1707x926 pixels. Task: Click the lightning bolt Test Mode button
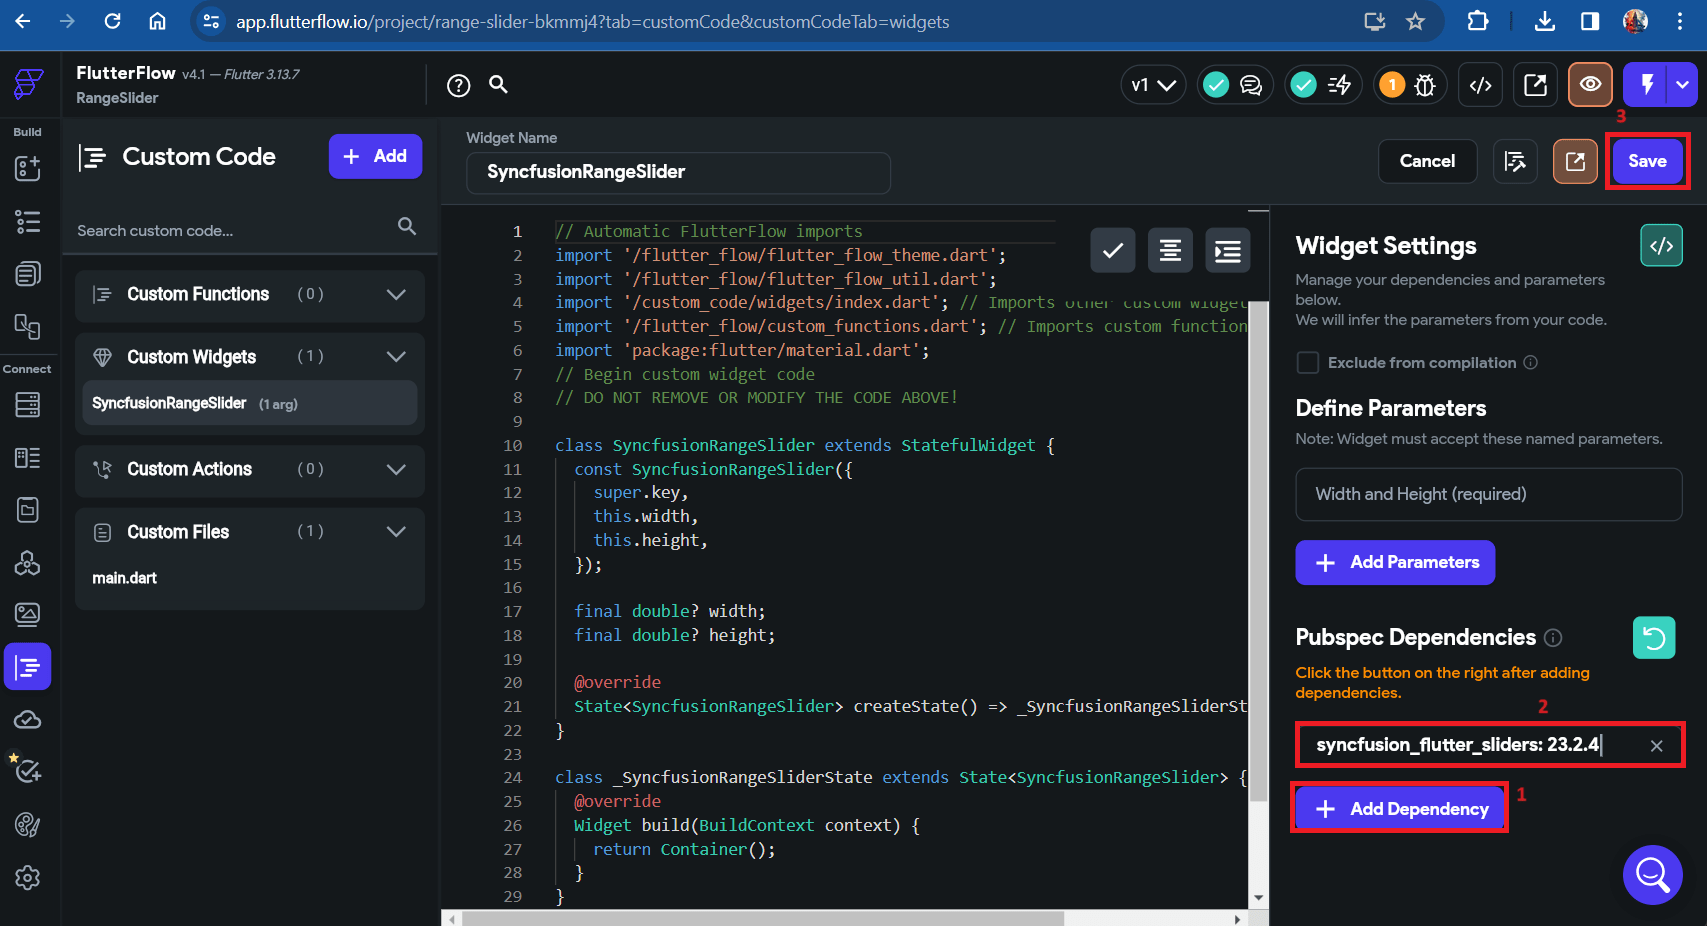(x=1646, y=85)
